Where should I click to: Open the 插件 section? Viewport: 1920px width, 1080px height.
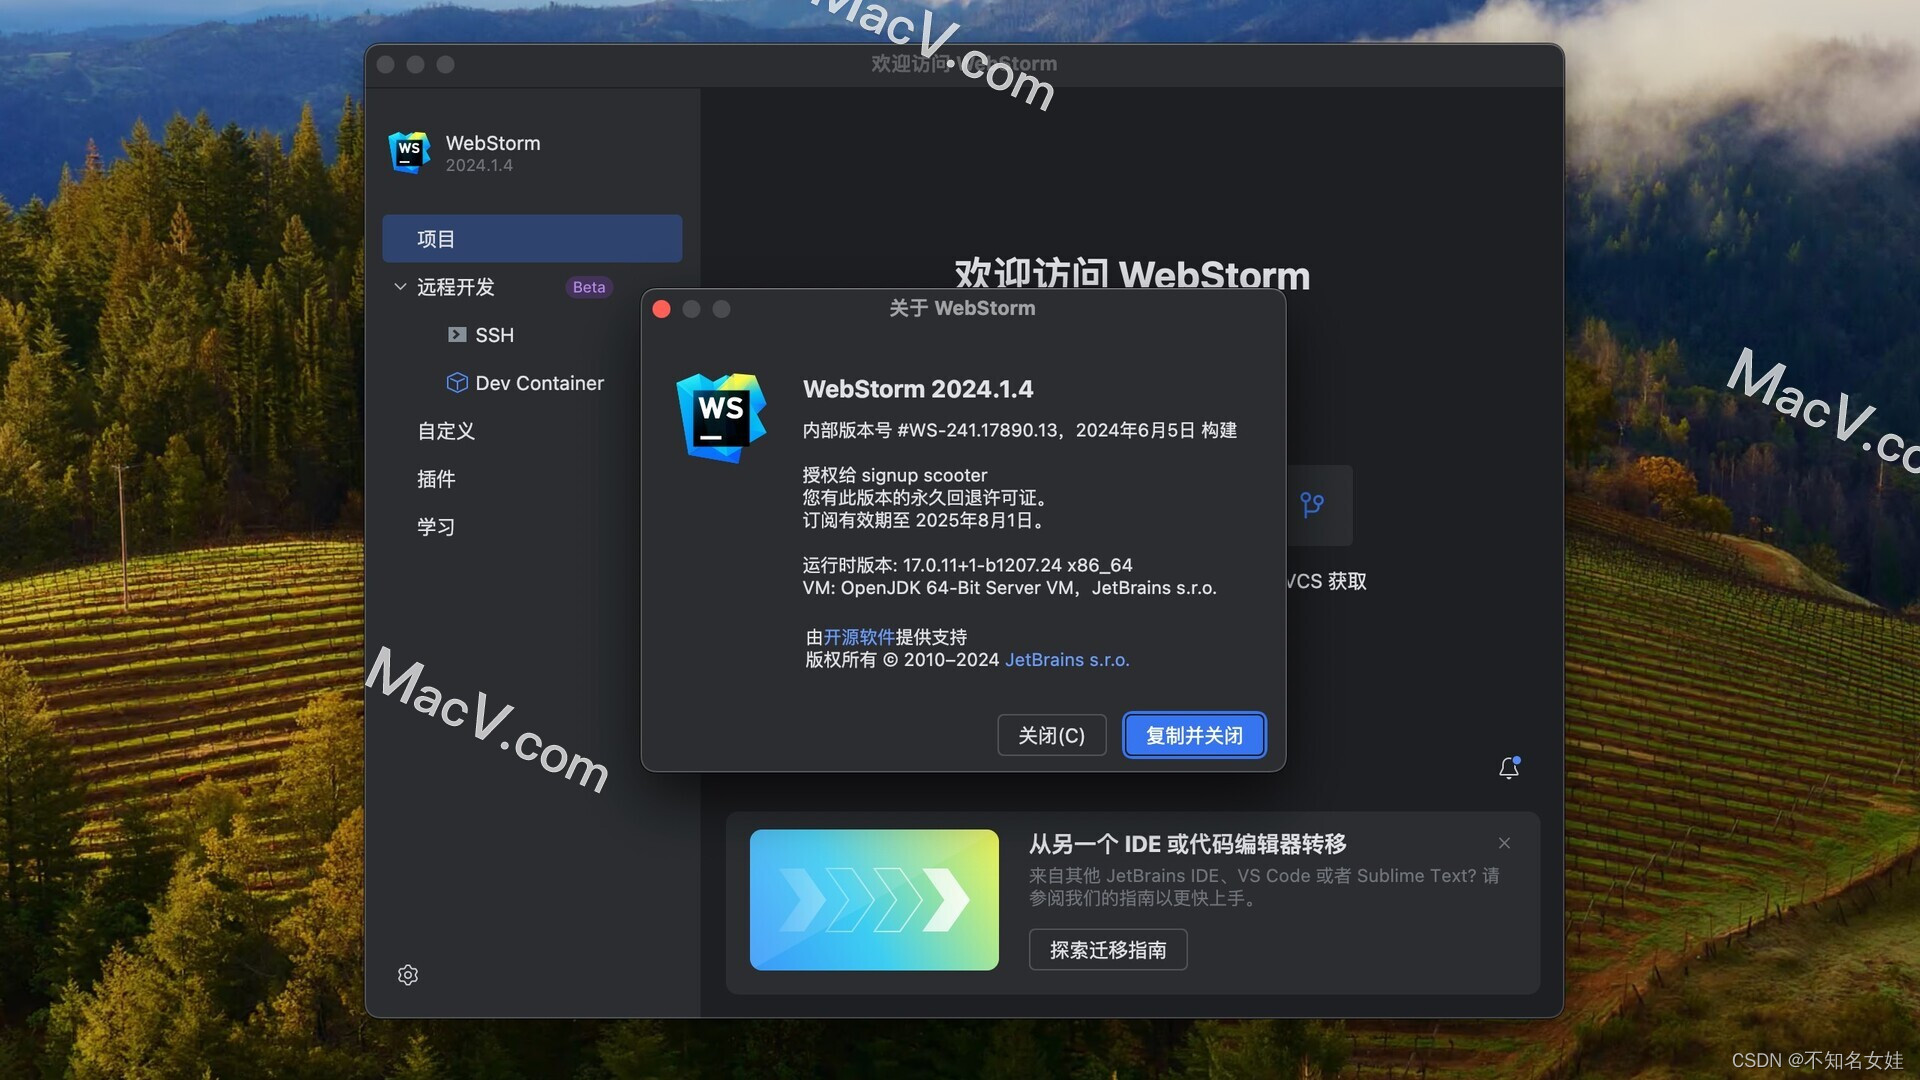tap(436, 479)
